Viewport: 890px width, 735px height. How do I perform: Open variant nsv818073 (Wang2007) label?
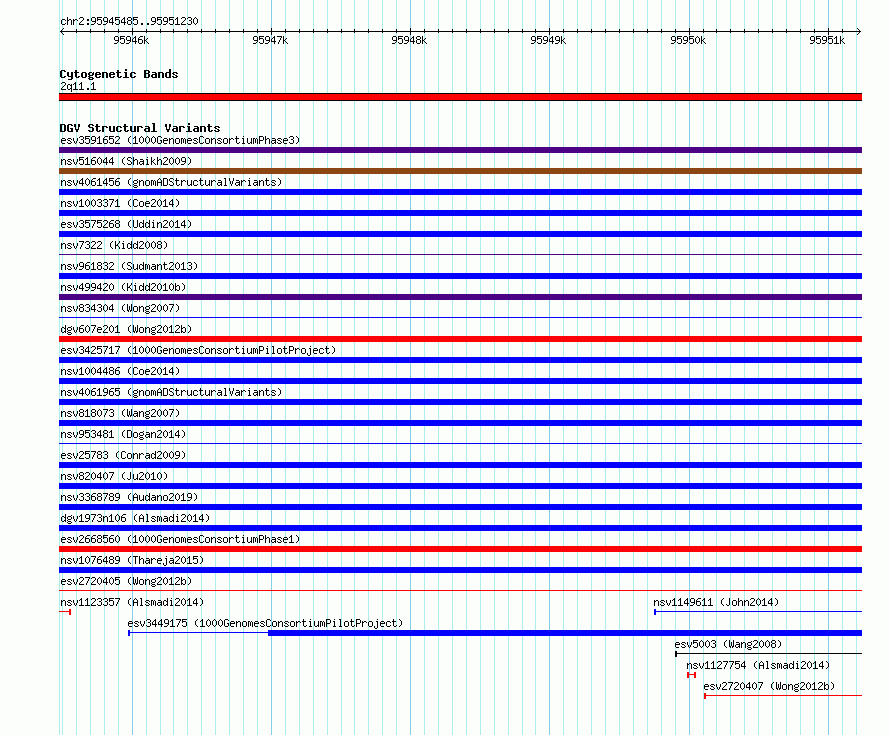tap(120, 413)
